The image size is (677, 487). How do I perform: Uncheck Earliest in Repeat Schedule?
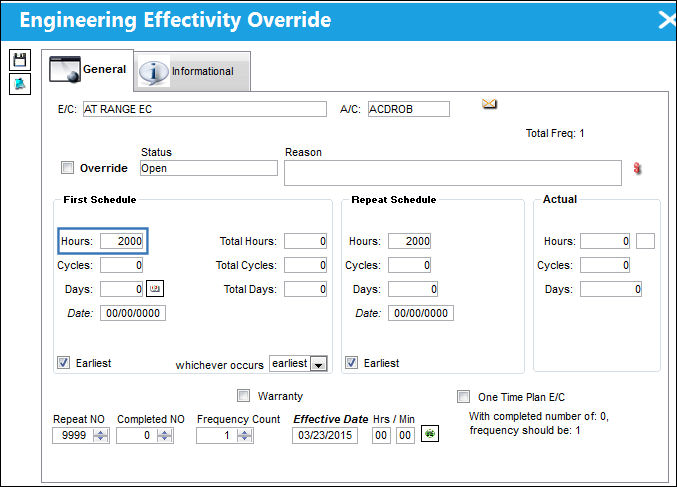351,362
